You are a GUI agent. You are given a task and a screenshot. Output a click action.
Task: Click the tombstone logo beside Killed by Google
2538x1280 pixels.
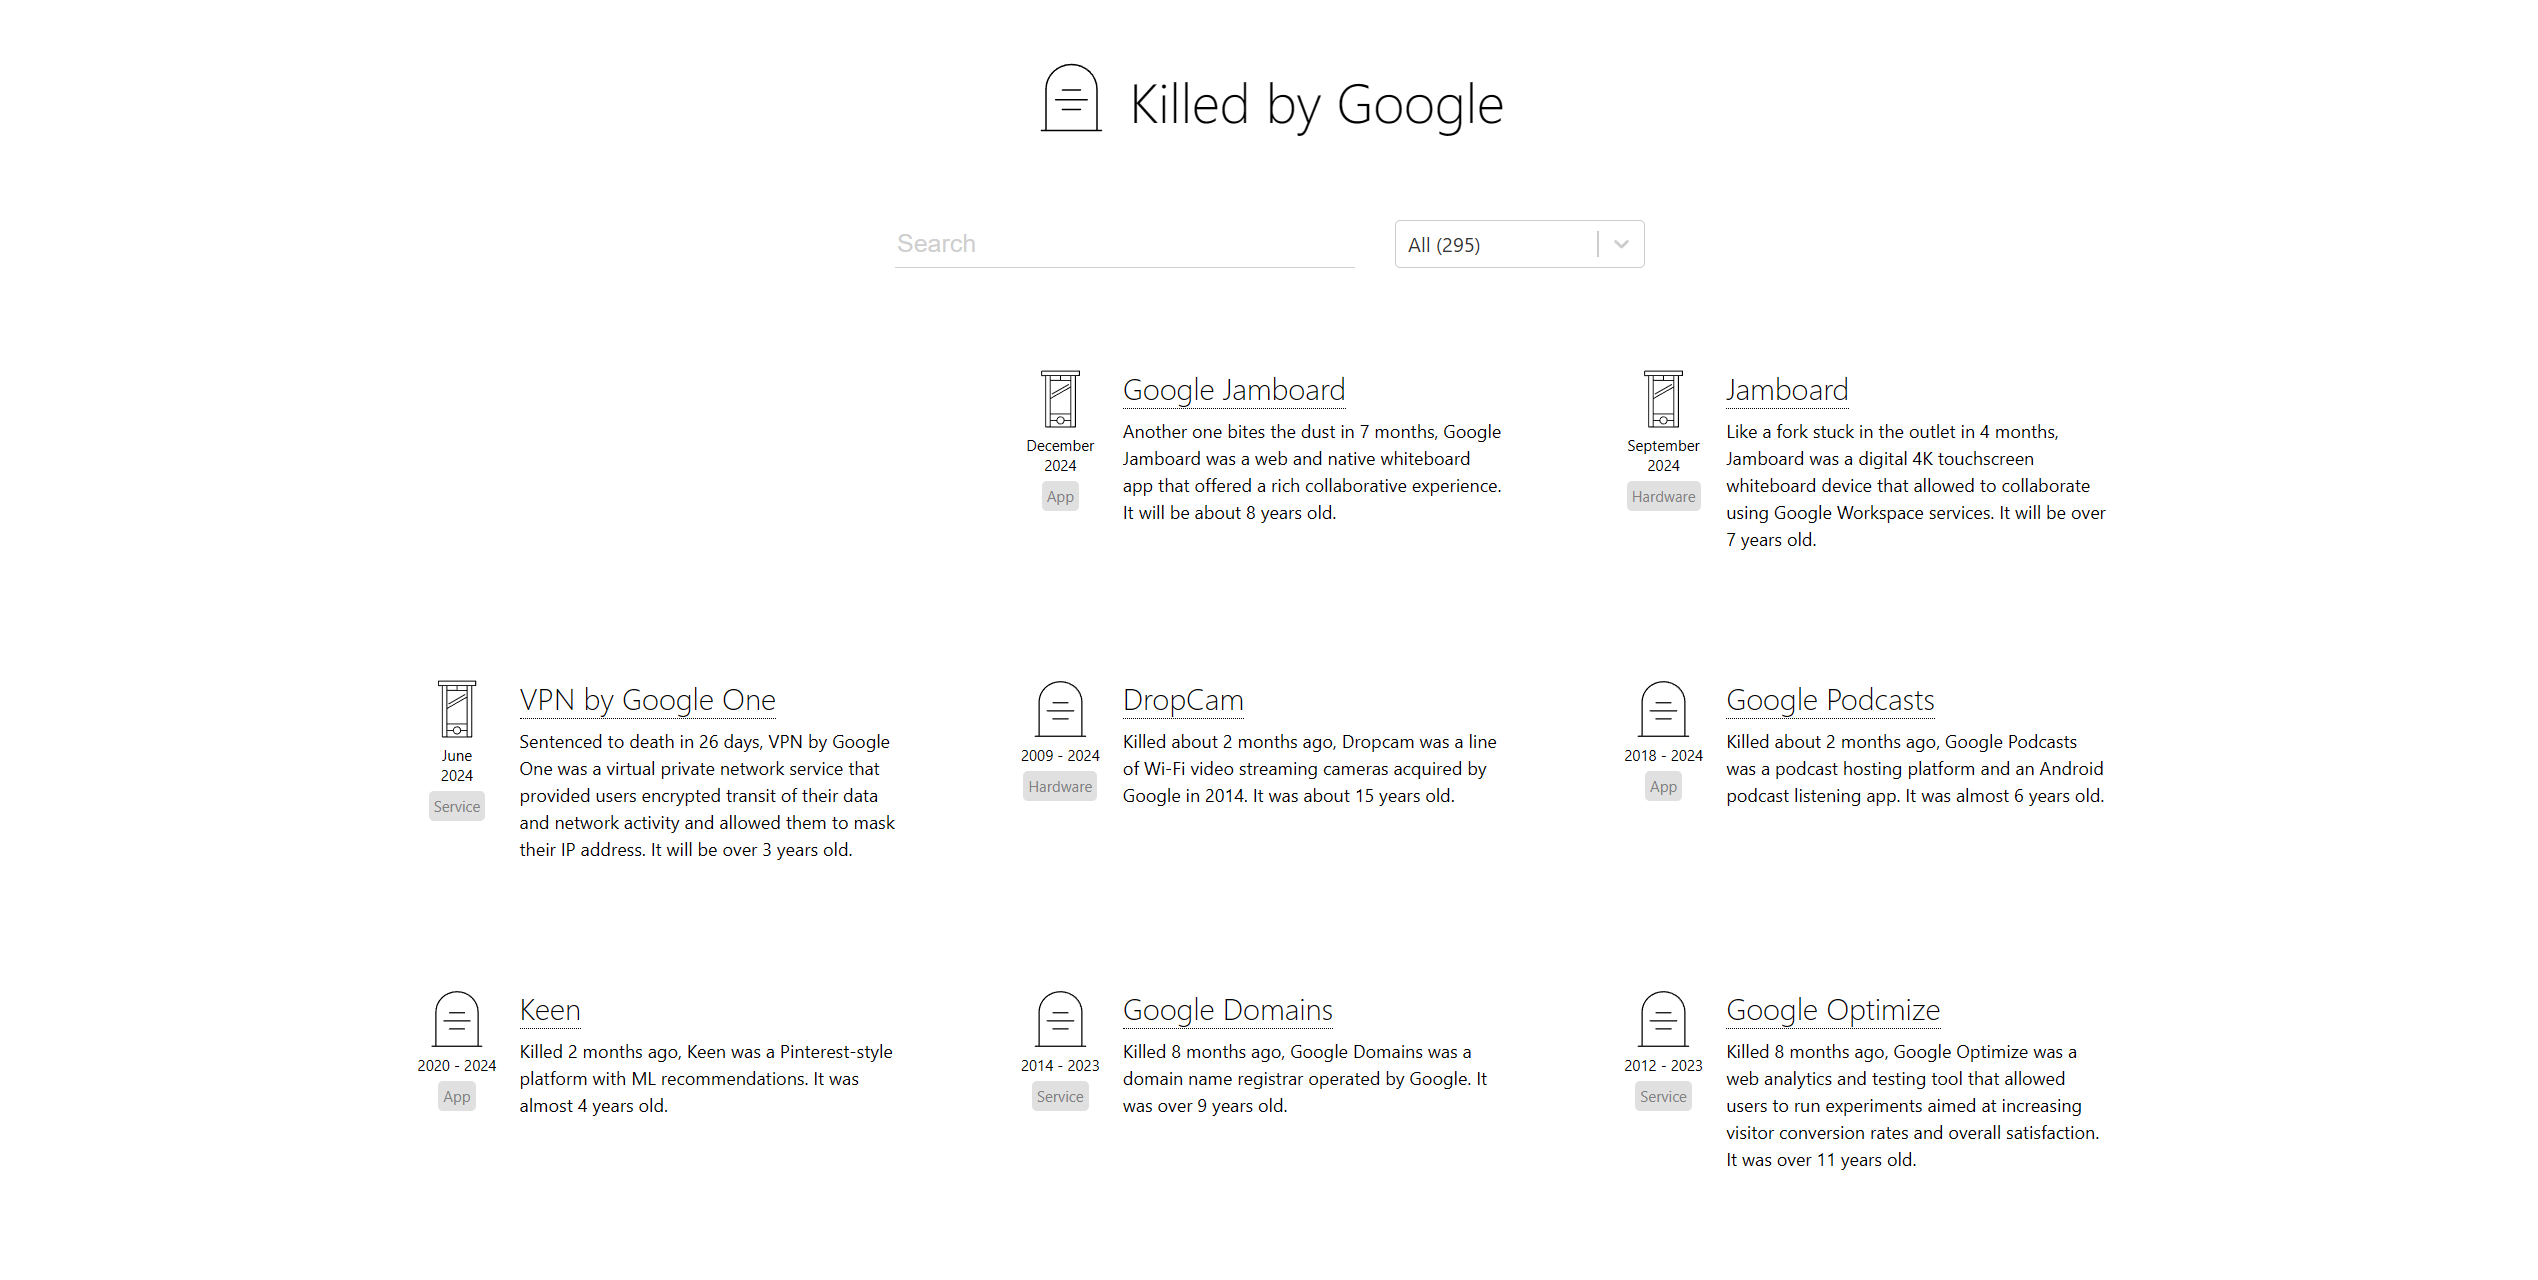pos(1070,99)
